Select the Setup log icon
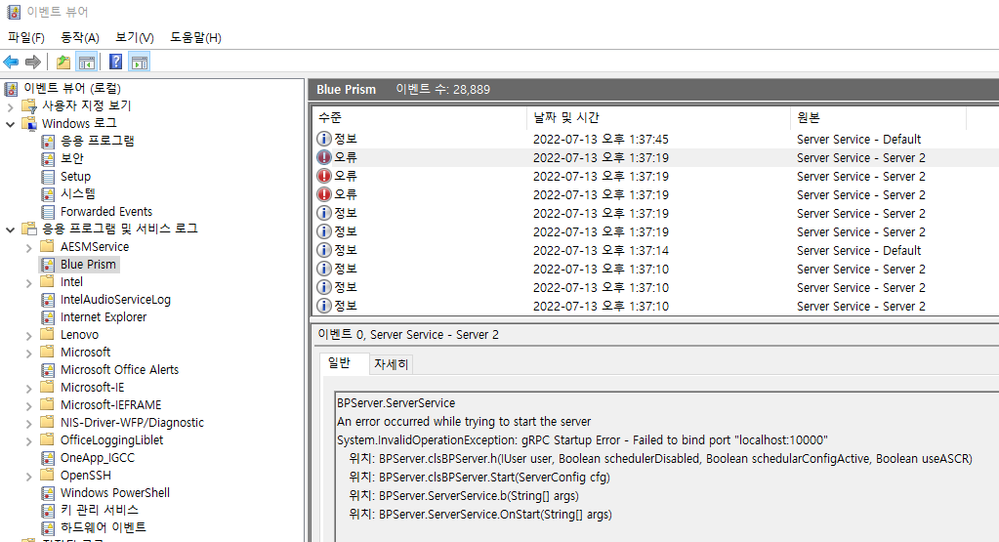Viewport: 999px width, 542px height. point(48,176)
